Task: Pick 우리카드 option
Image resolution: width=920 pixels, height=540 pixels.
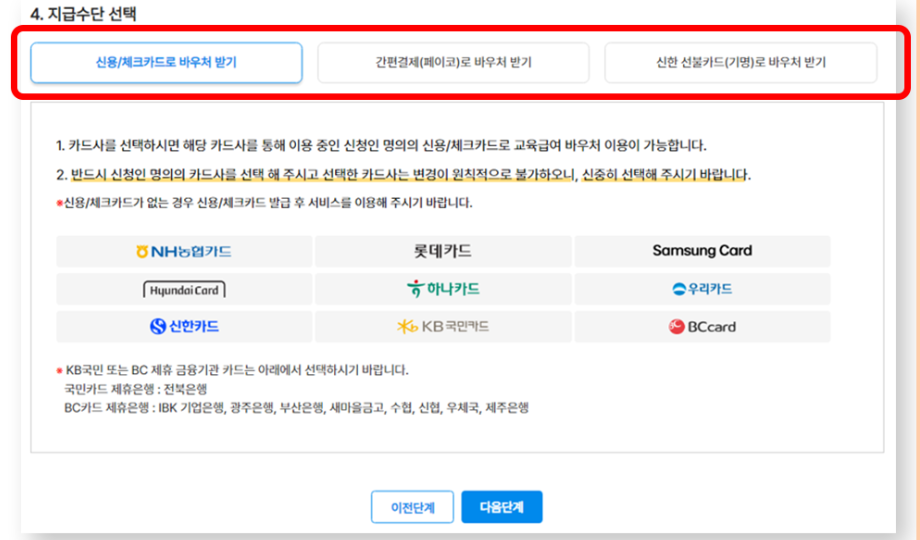Action: 702,289
